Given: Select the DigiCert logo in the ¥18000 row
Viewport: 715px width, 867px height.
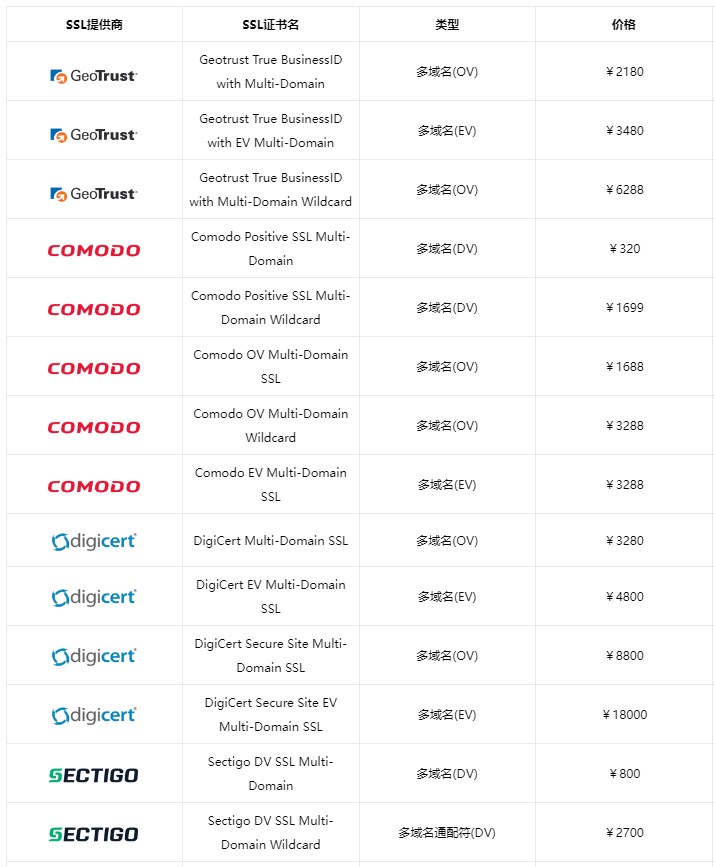Looking at the screenshot, I should (x=94, y=715).
